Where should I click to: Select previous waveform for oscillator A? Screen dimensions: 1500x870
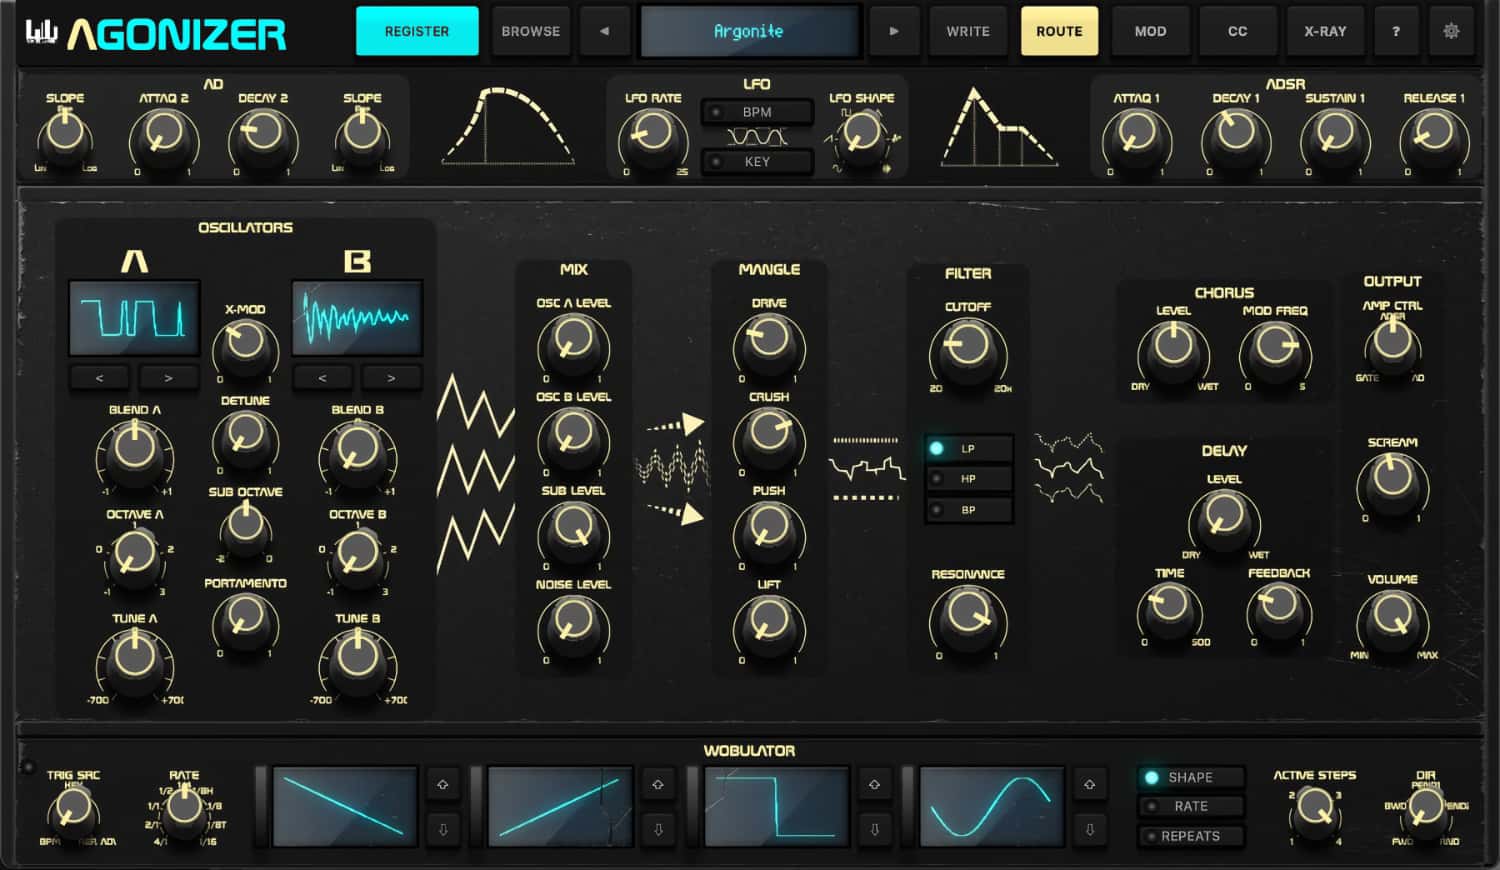(x=99, y=378)
